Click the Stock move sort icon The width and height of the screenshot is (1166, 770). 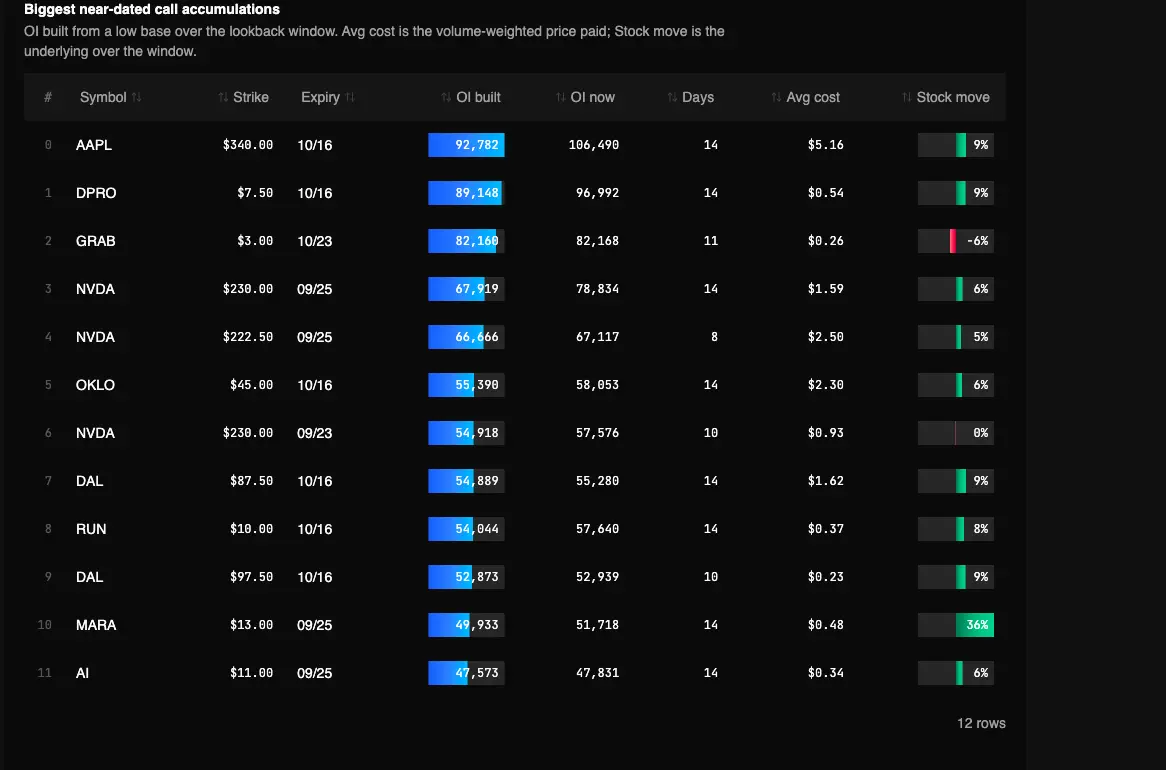point(906,97)
